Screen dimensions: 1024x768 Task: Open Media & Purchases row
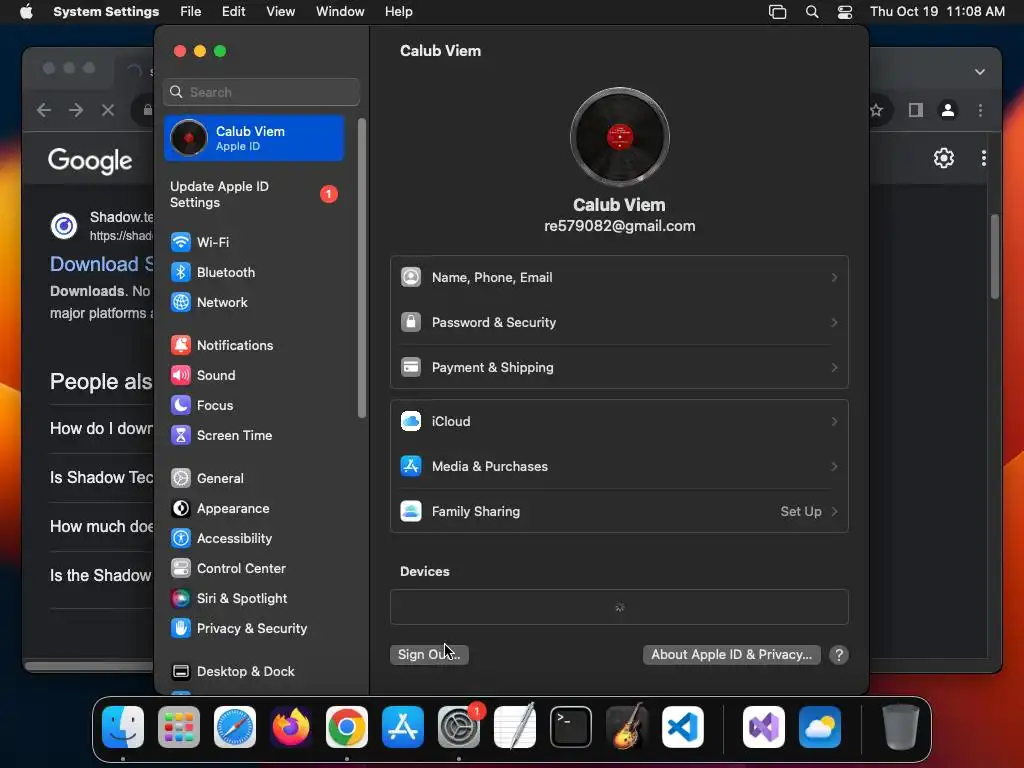620,467
